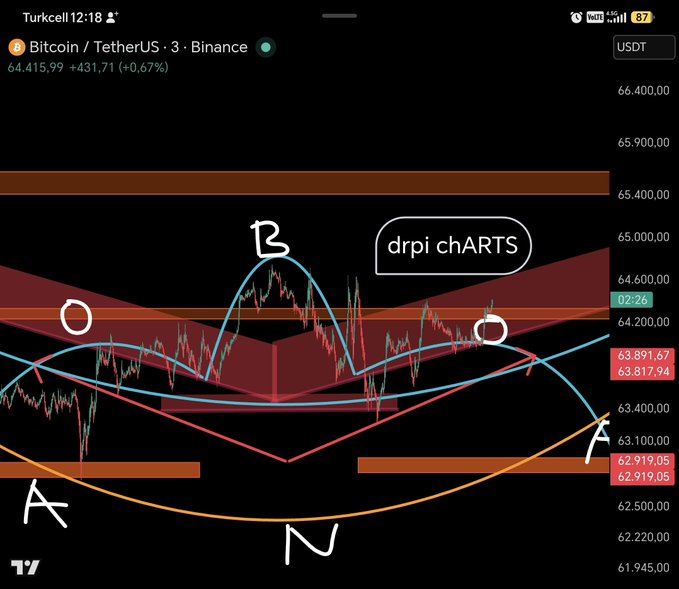Tap the TradingView logo
The height and width of the screenshot is (589, 679).
coord(25,567)
